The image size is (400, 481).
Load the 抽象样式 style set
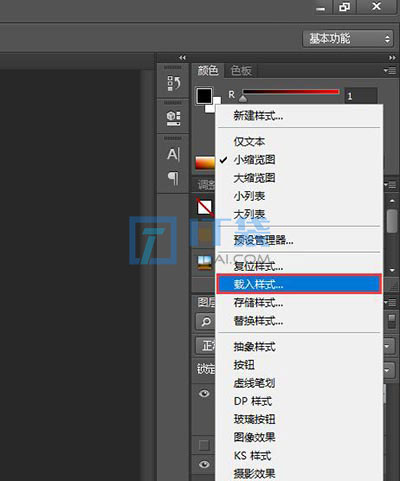click(299, 347)
